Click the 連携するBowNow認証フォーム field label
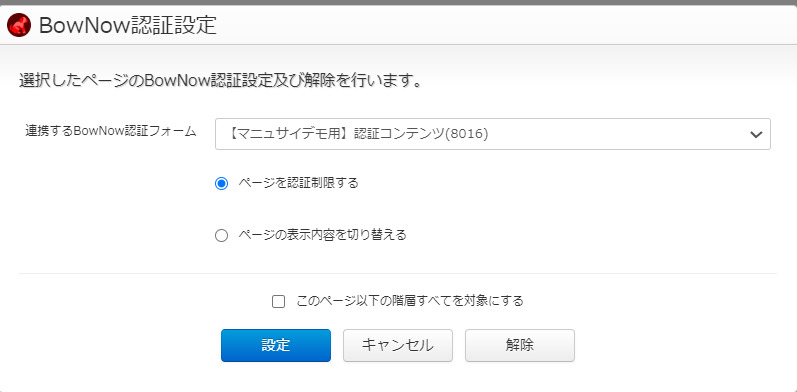 pyautogui.click(x=111, y=131)
